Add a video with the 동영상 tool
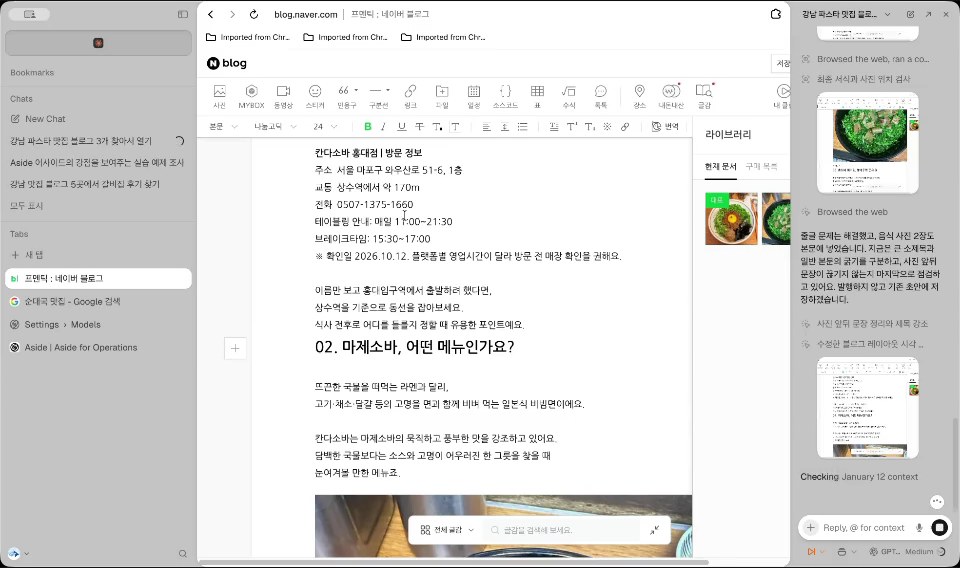The image size is (960, 568). (x=283, y=96)
